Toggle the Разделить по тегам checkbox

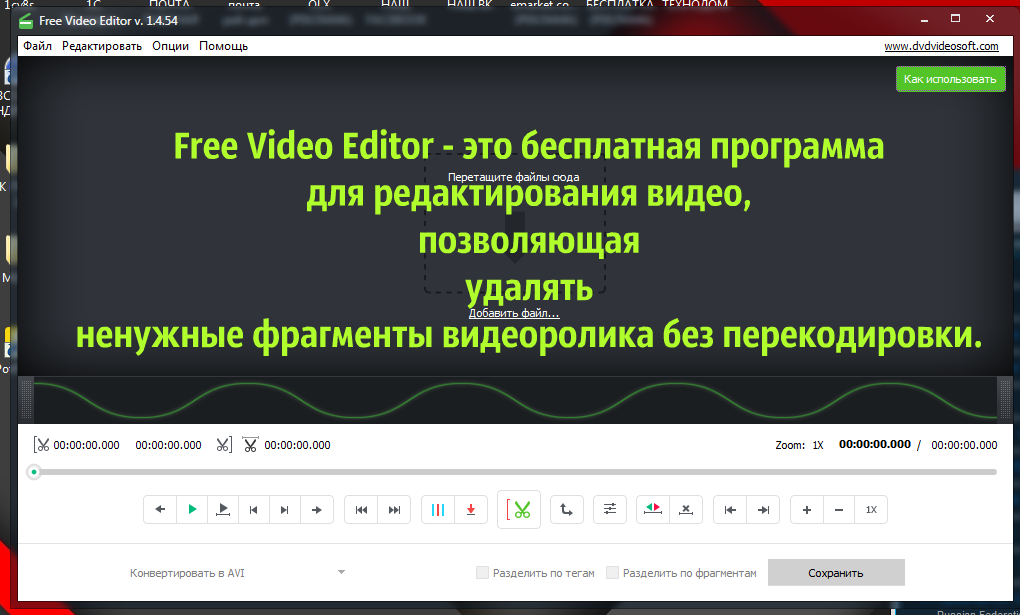point(482,573)
